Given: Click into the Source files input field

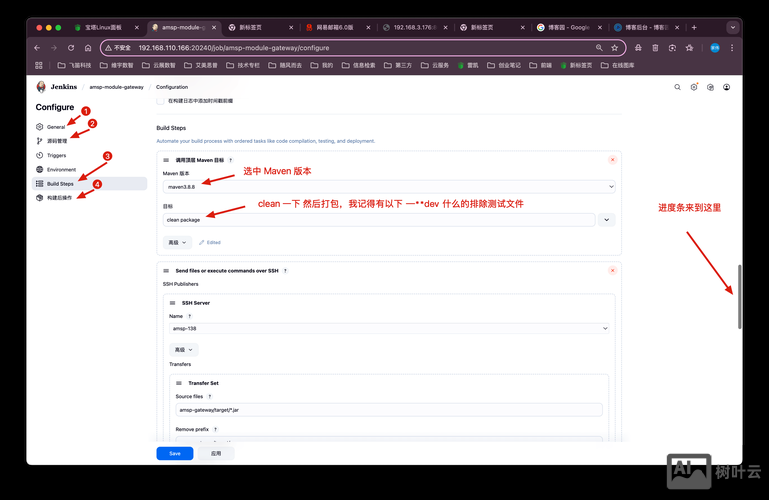Looking at the screenshot, I should (x=388, y=409).
